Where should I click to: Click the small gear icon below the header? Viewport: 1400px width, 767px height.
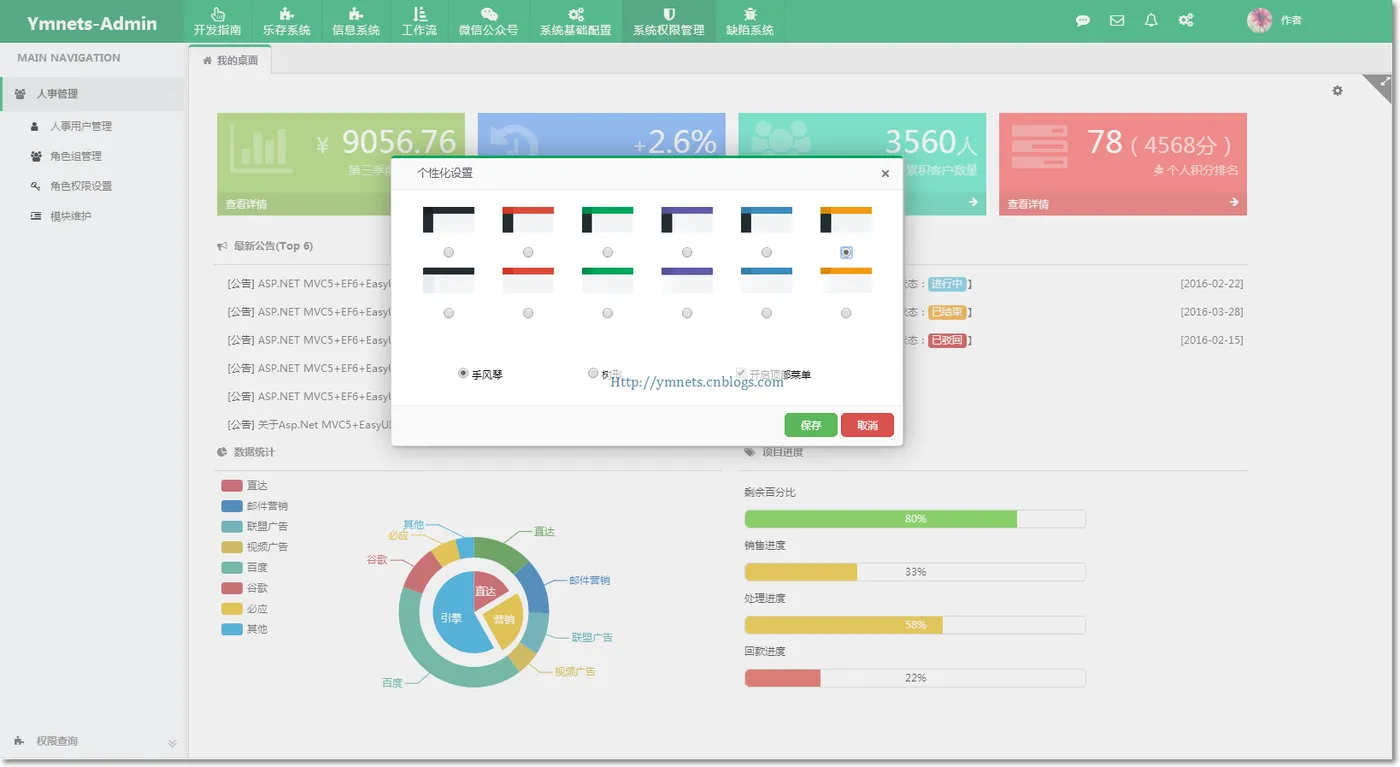point(1337,90)
